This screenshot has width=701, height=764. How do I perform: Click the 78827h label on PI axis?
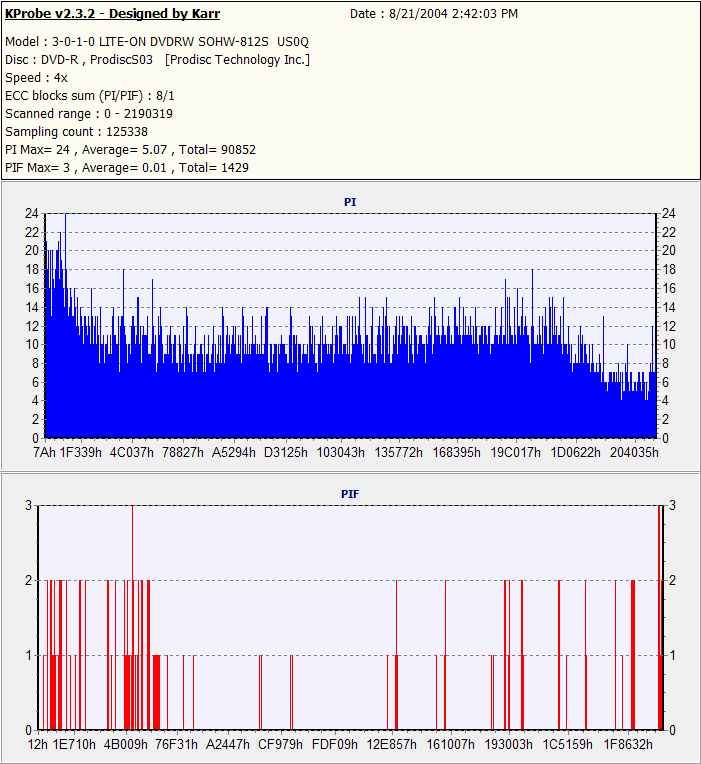point(183,453)
